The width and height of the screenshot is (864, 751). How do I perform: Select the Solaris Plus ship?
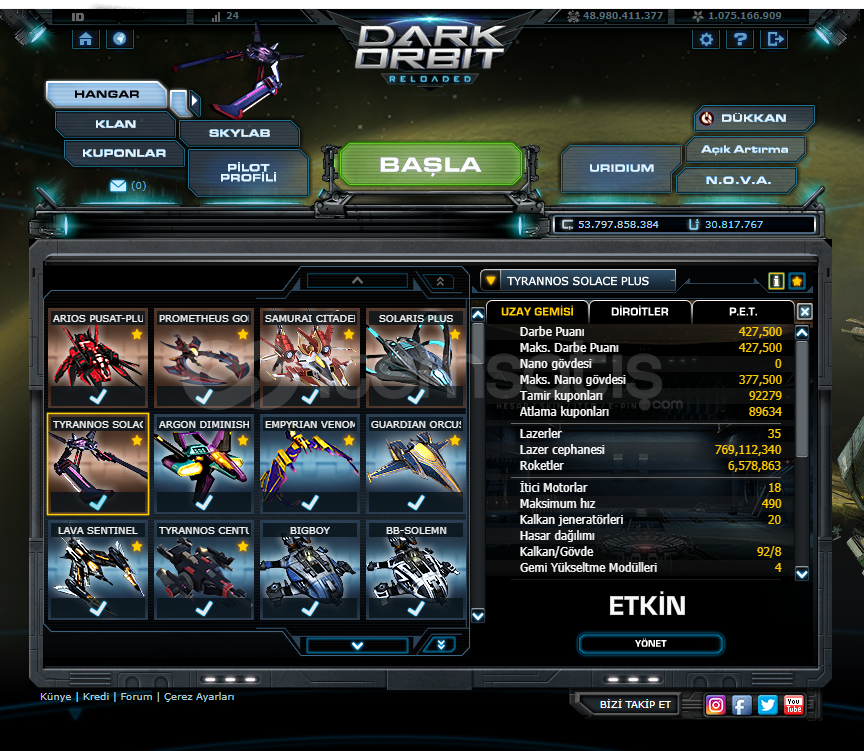point(415,358)
